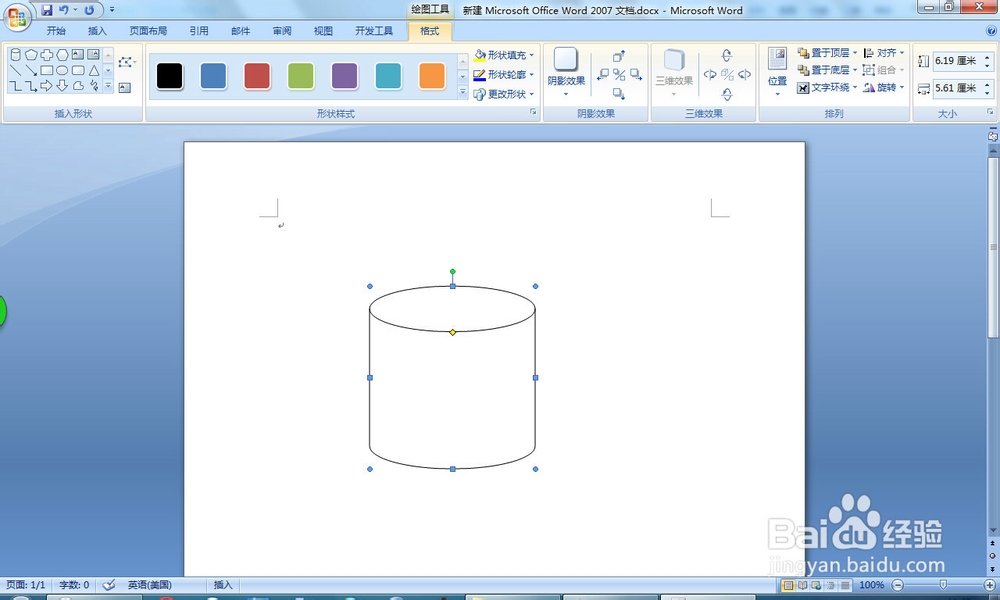Viewport: 1000px width, 600px height.
Task: Select the pentagon shape in Insert Shapes
Action: 31,55
